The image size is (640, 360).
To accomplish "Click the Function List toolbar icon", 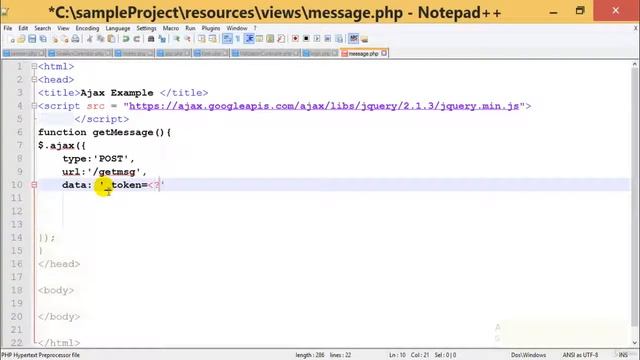I will 281,39.
